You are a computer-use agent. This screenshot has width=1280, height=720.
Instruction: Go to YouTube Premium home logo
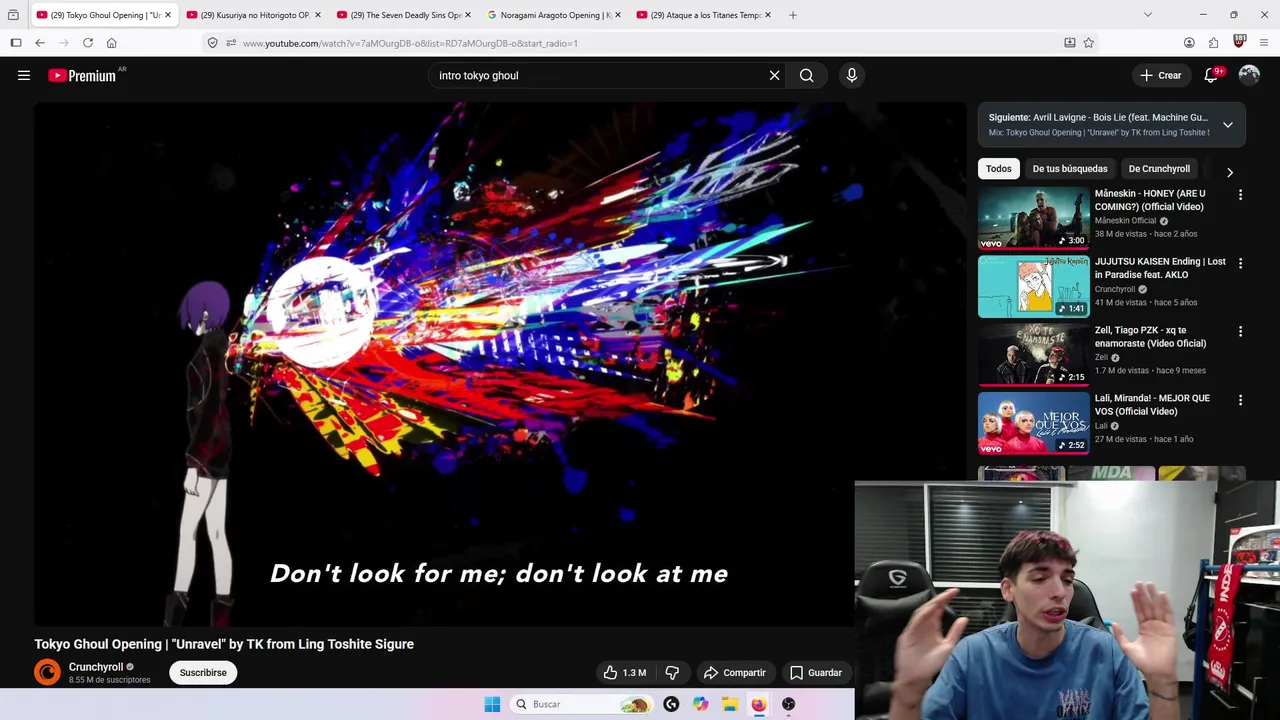[x=82, y=75]
